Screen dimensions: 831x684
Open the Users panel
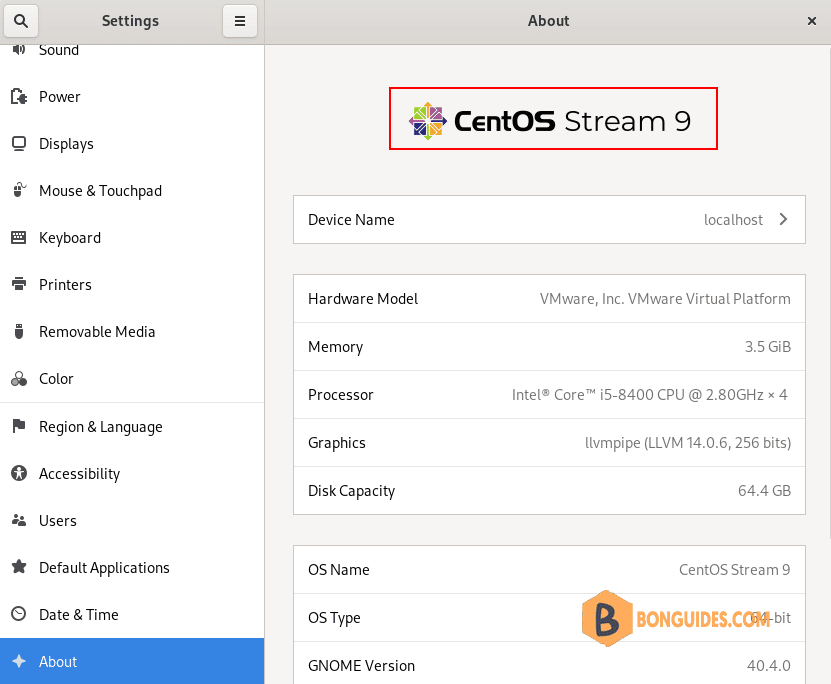click(x=132, y=520)
